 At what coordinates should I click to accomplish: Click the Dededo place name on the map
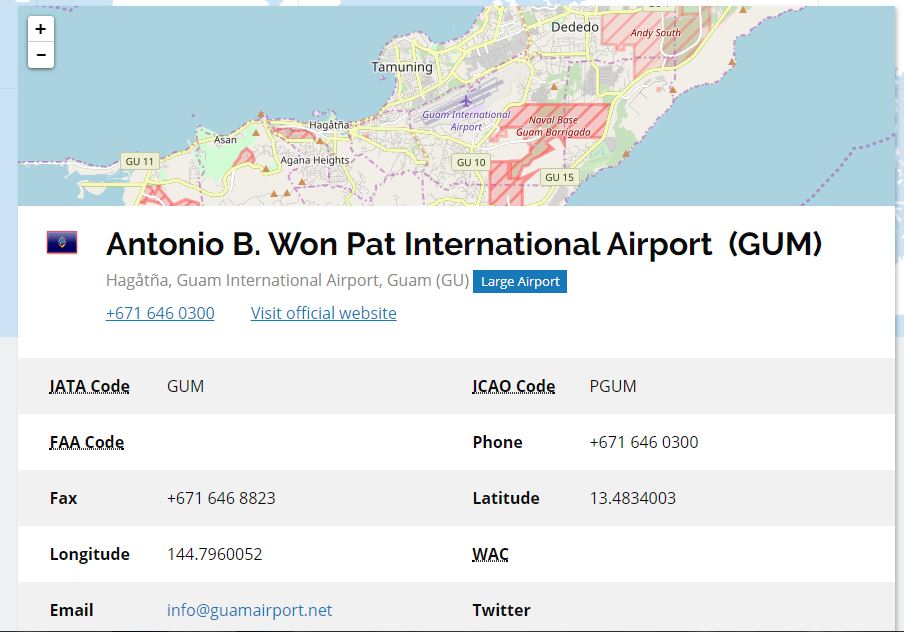(575, 27)
